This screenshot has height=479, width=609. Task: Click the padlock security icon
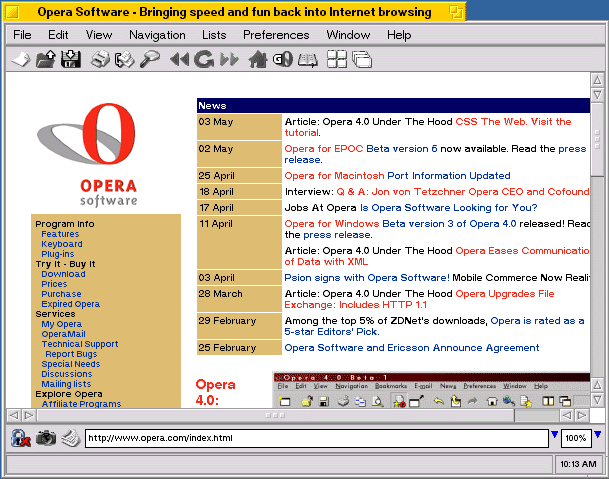pos(21,438)
